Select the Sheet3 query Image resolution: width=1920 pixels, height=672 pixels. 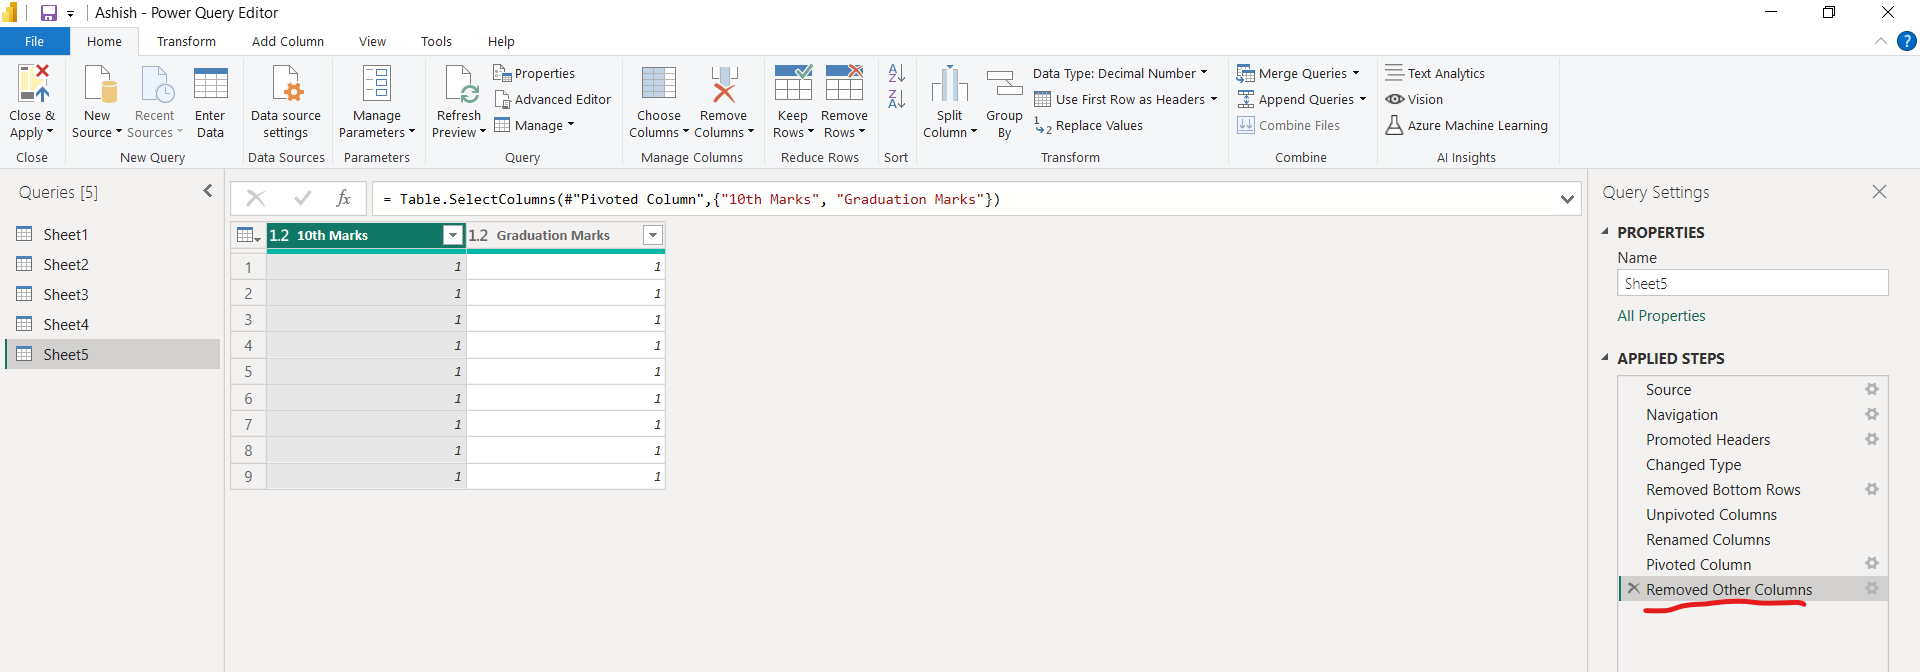coord(66,295)
